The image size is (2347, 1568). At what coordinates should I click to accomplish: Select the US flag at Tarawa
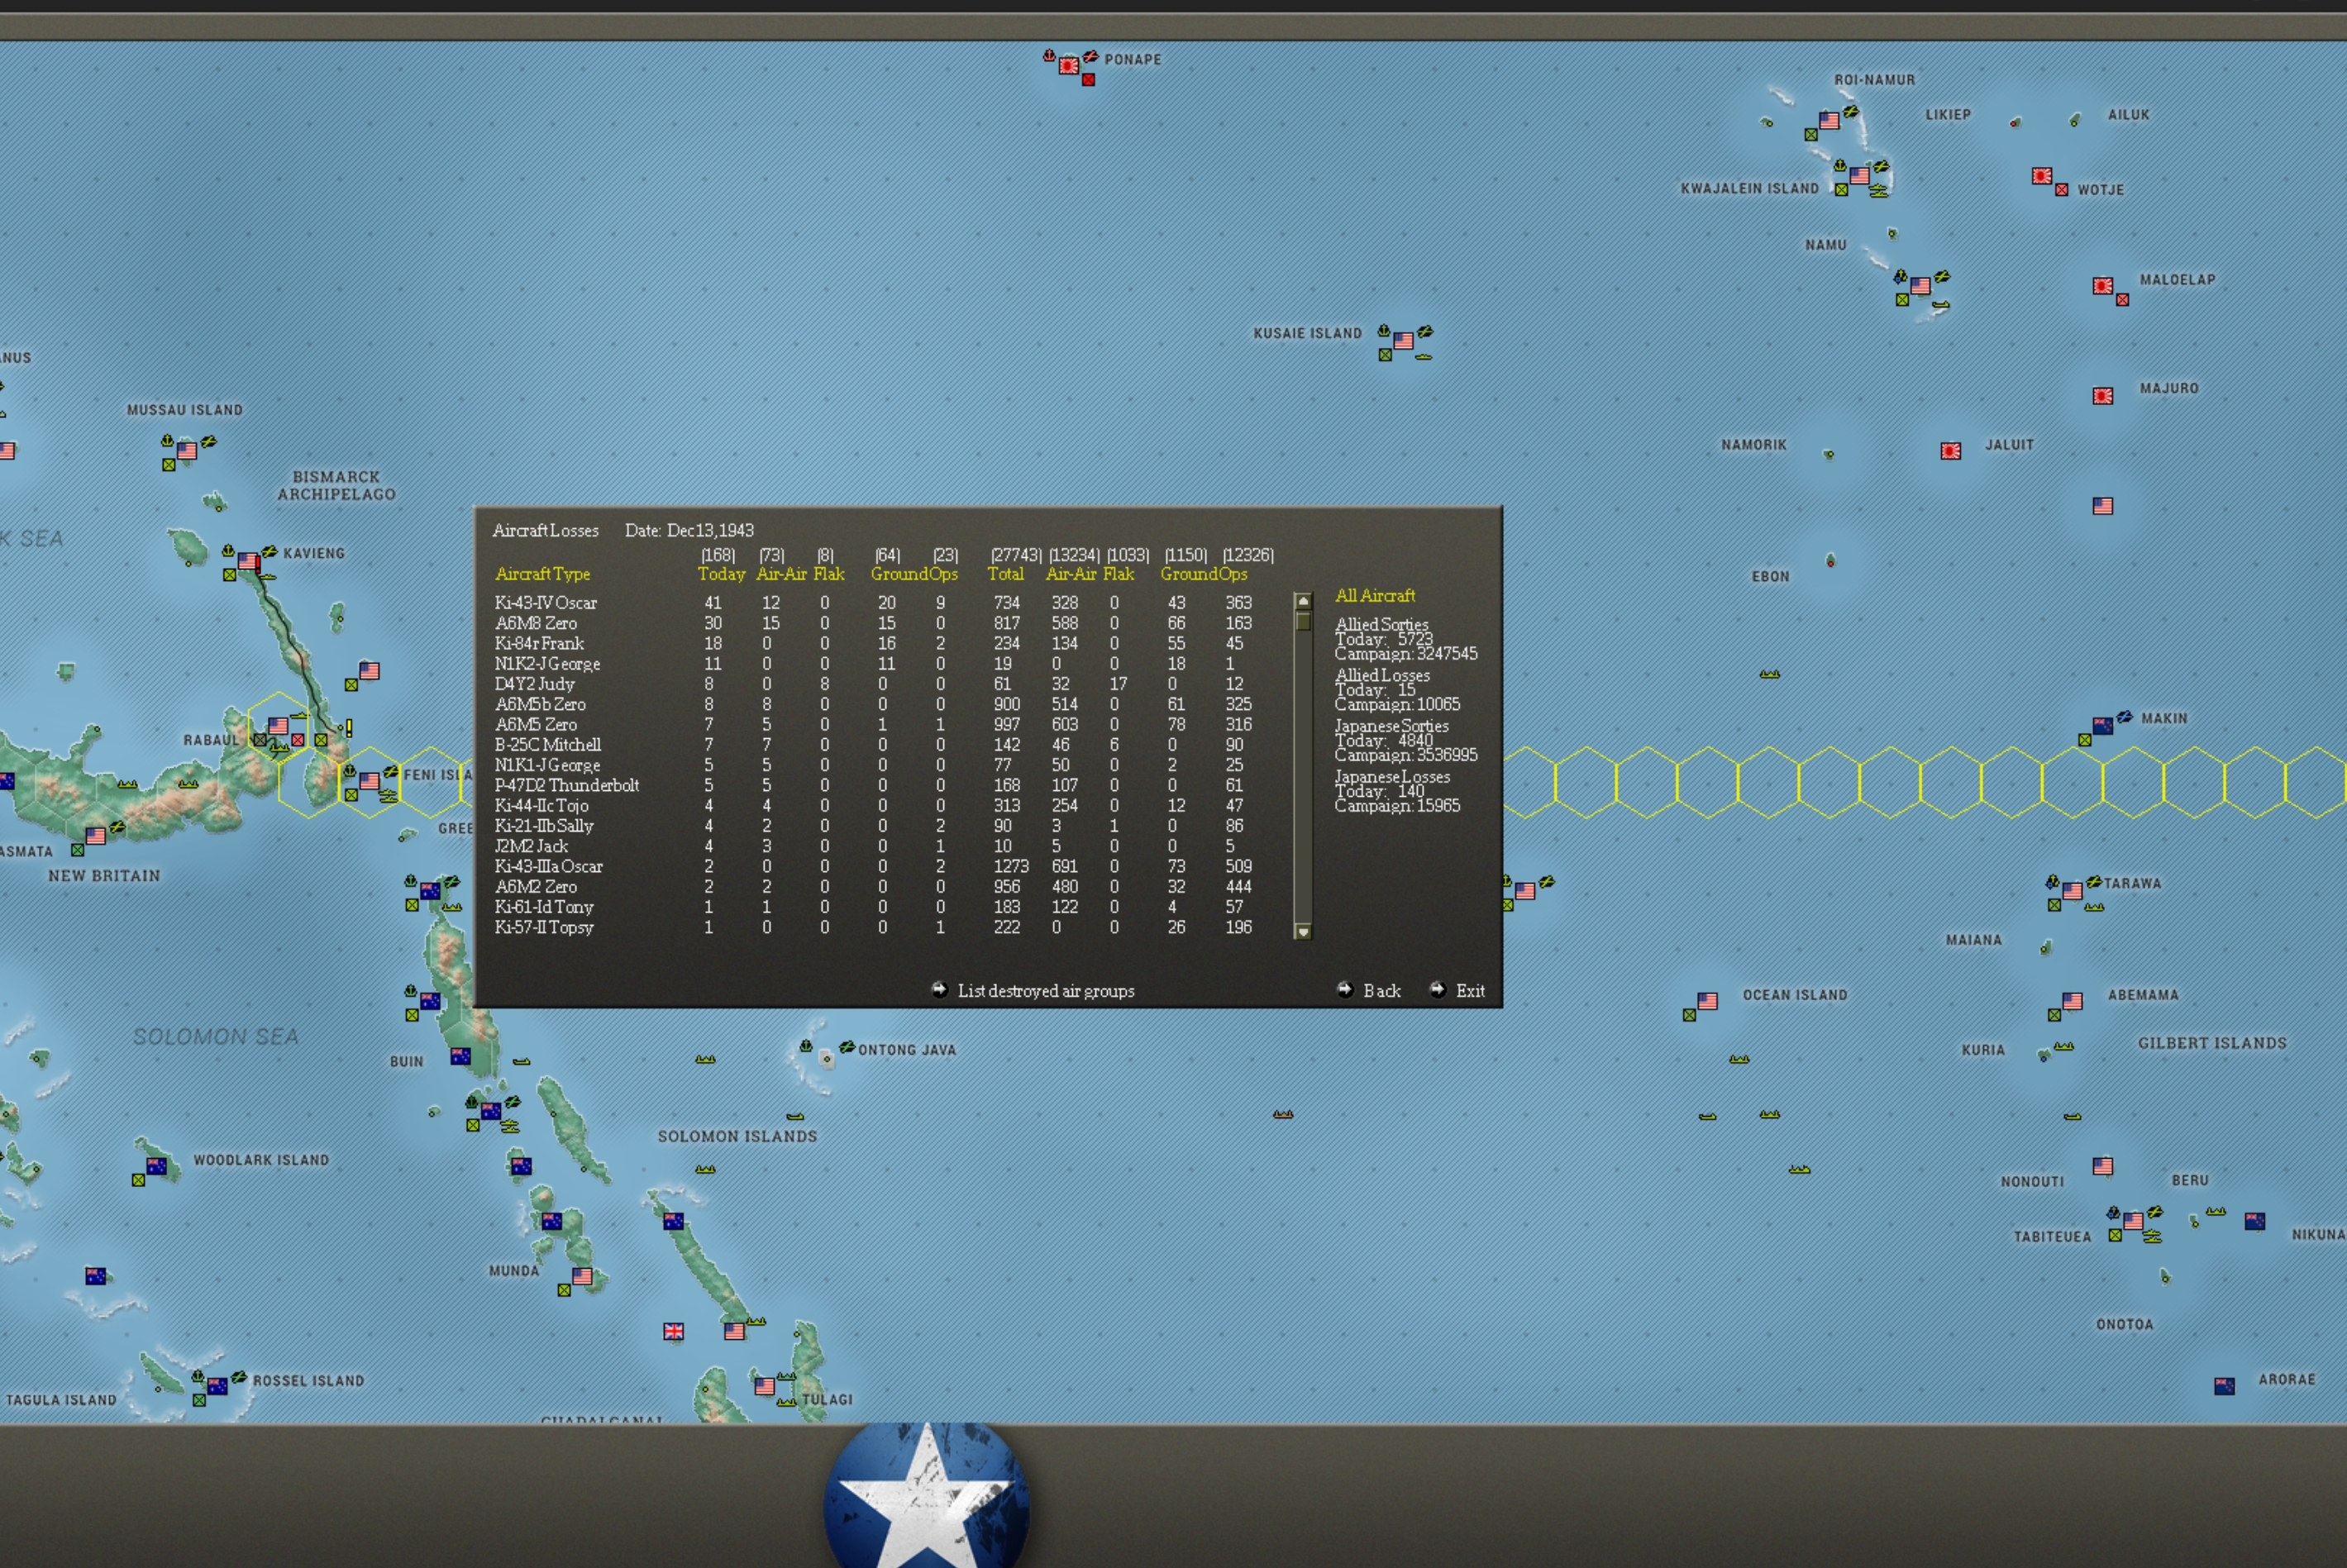[x=2072, y=890]
